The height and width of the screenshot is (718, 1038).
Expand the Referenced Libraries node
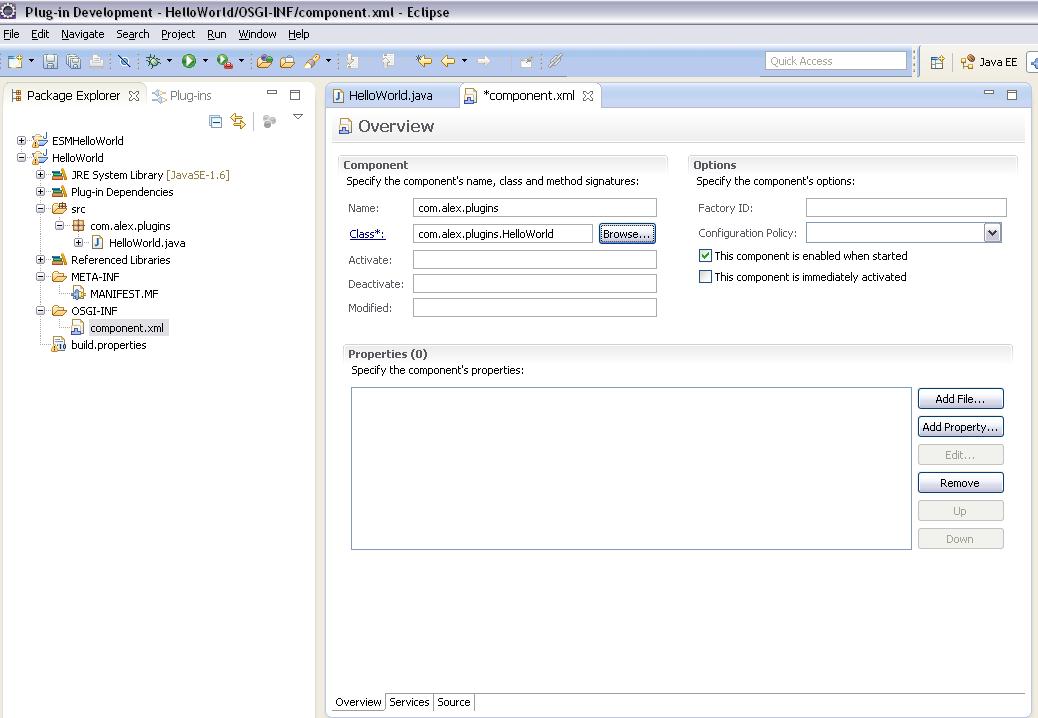[x=40, y=259]
